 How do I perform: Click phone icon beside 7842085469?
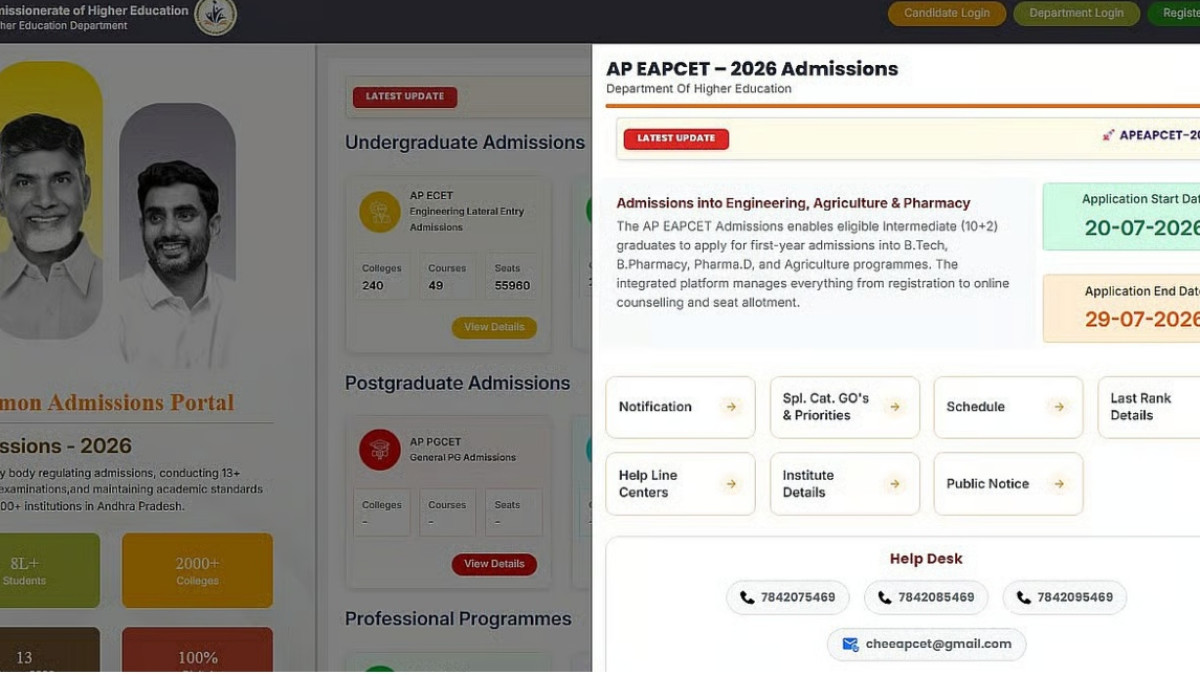[885, 598]
